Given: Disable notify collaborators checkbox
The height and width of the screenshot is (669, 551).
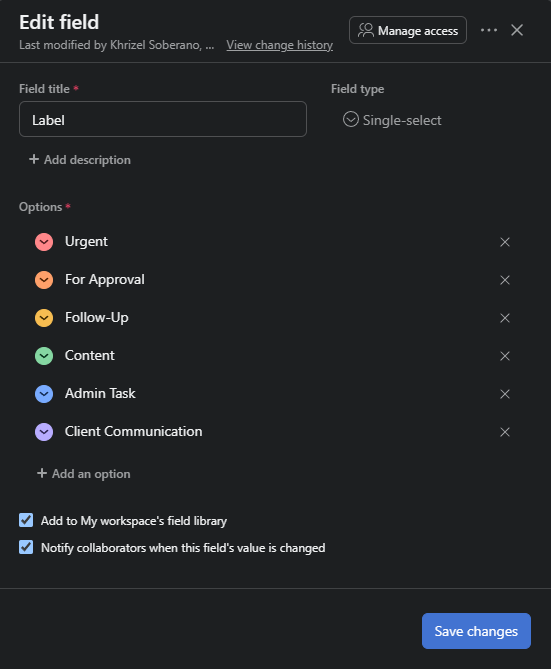Looking at the screenshot, I should [x=26, y=547].
